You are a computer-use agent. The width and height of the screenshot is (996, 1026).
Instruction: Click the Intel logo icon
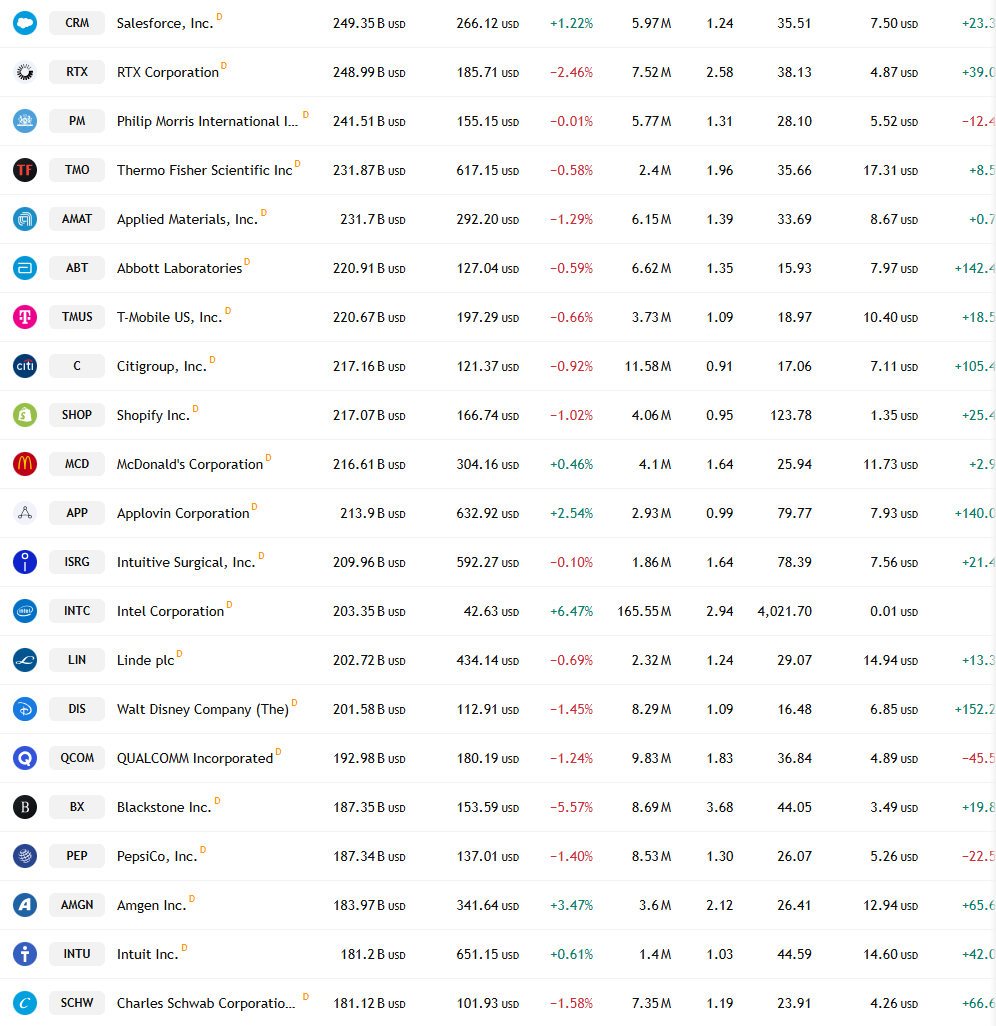click(25, 611)
